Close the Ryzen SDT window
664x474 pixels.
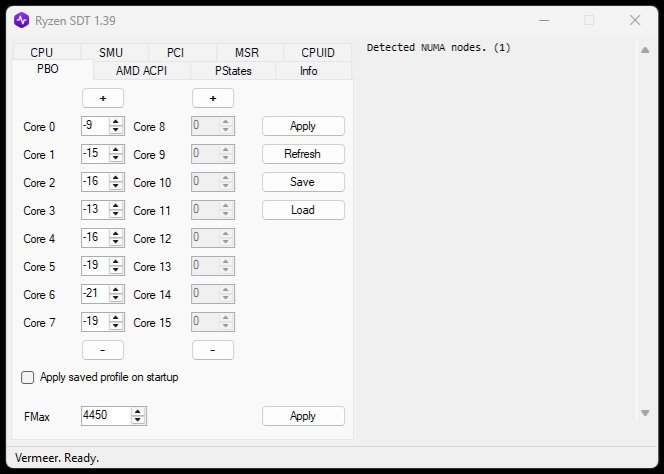coord(635,20)
